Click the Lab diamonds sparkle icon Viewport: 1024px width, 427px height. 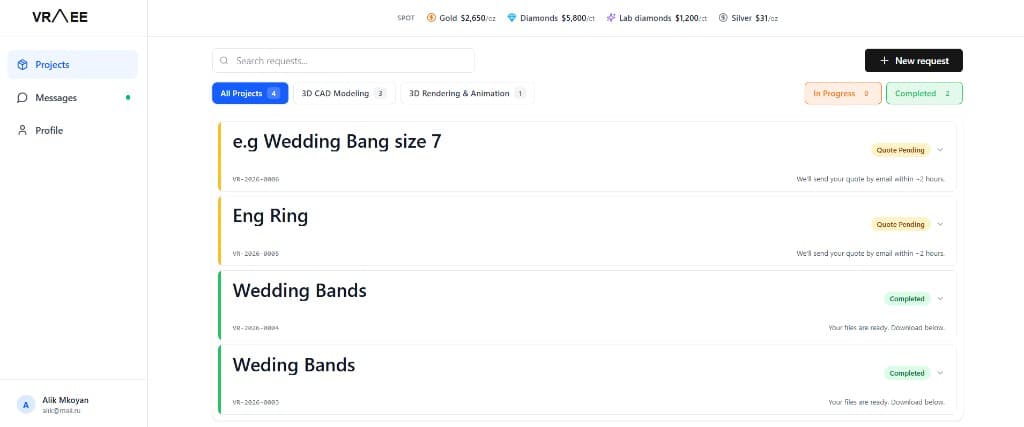pos(611,18)
